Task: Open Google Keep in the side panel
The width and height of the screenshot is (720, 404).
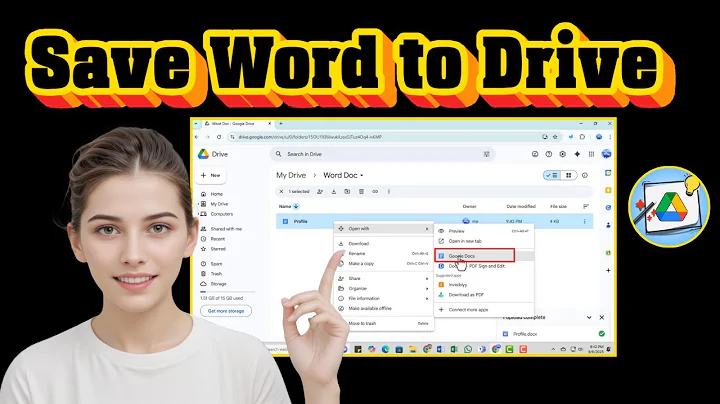Action: pyautogui.click(x=608, y=190)
